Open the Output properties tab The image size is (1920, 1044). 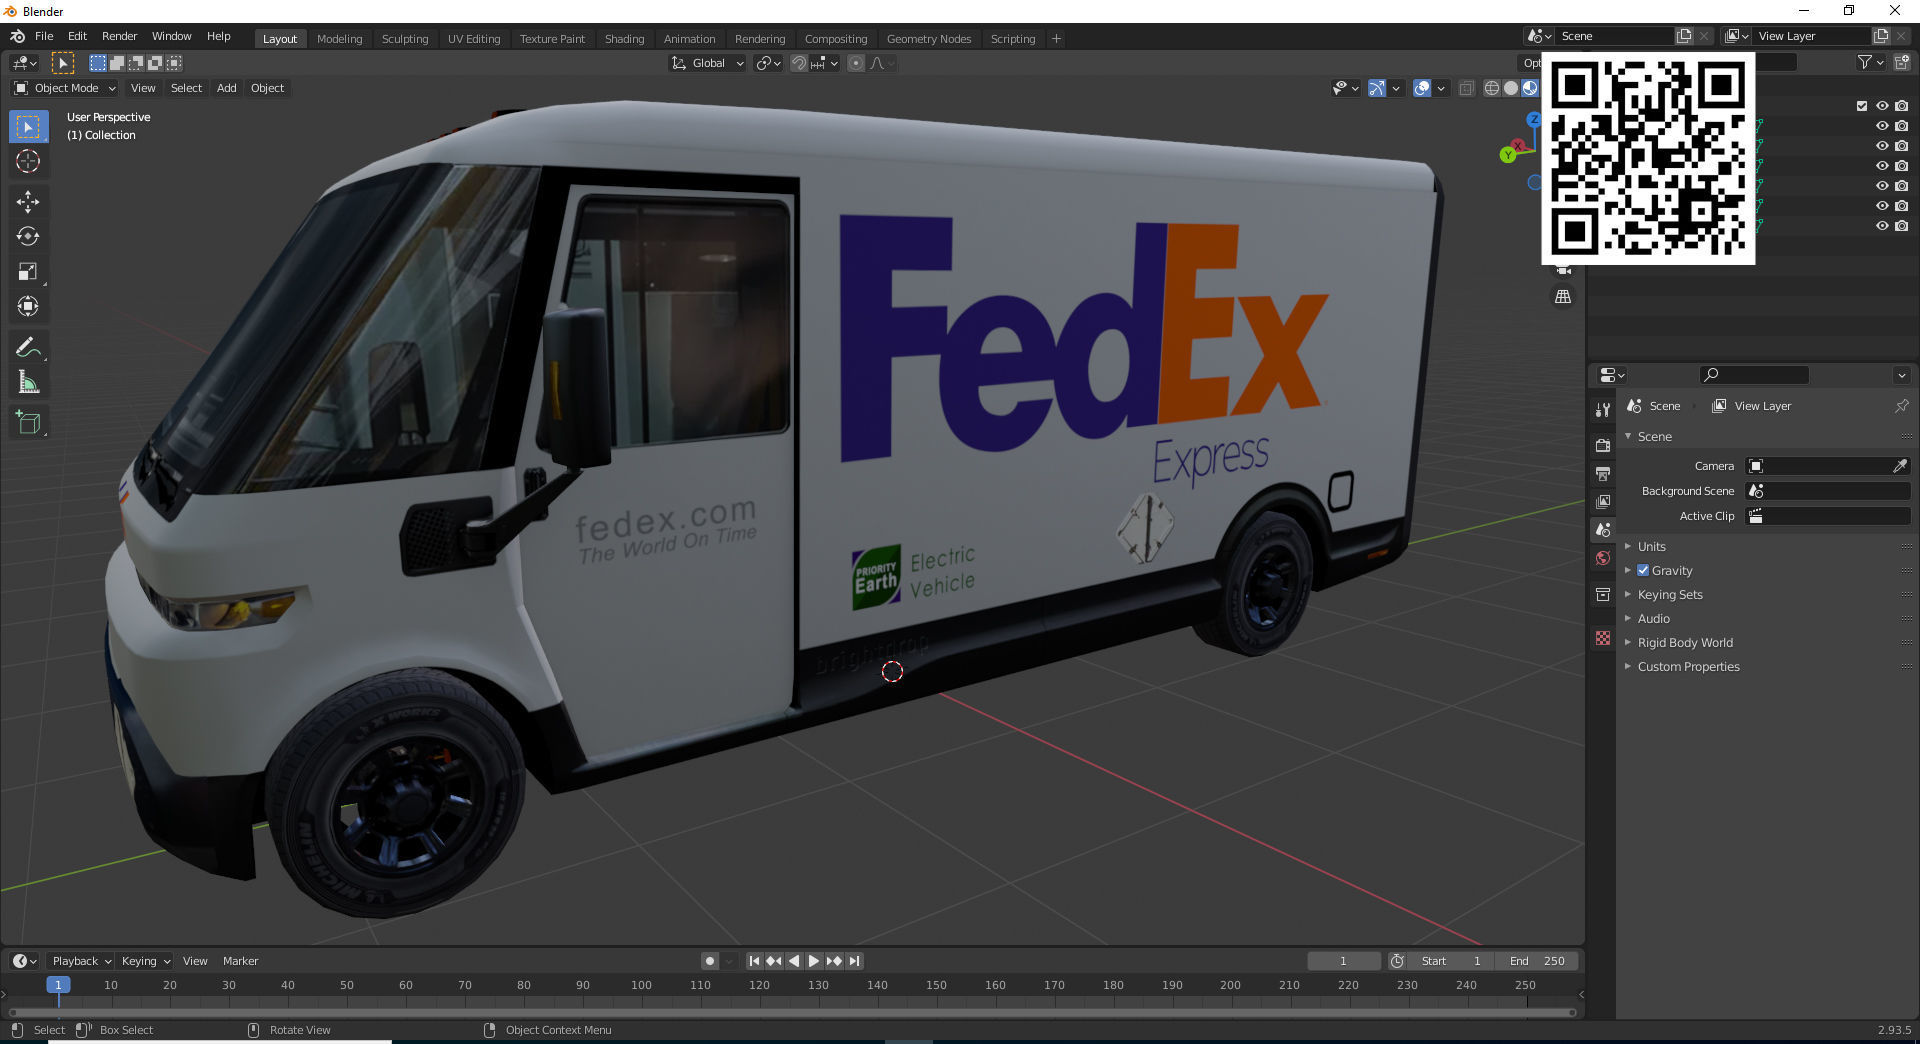click(1603, 473)
